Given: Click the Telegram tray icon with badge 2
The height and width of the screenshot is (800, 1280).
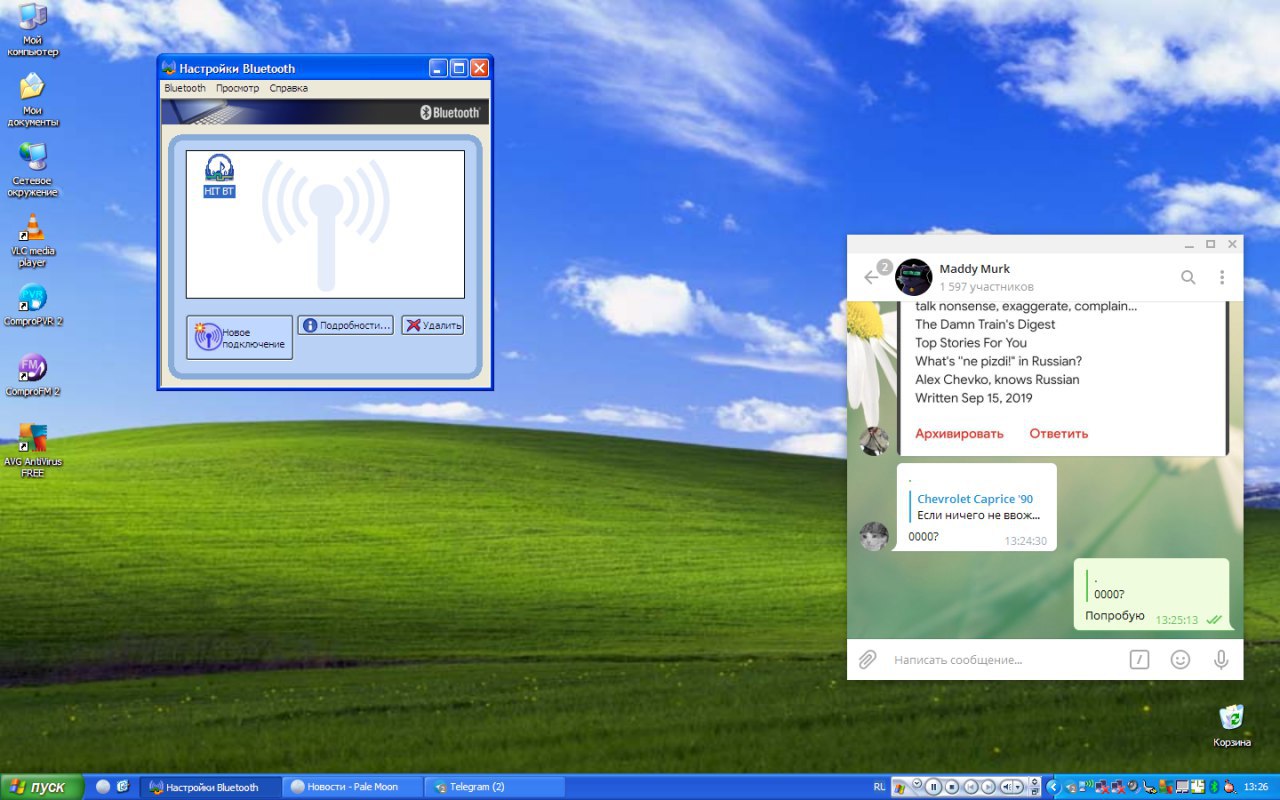Looking at the screenshot, I should tap(1071, 787).
